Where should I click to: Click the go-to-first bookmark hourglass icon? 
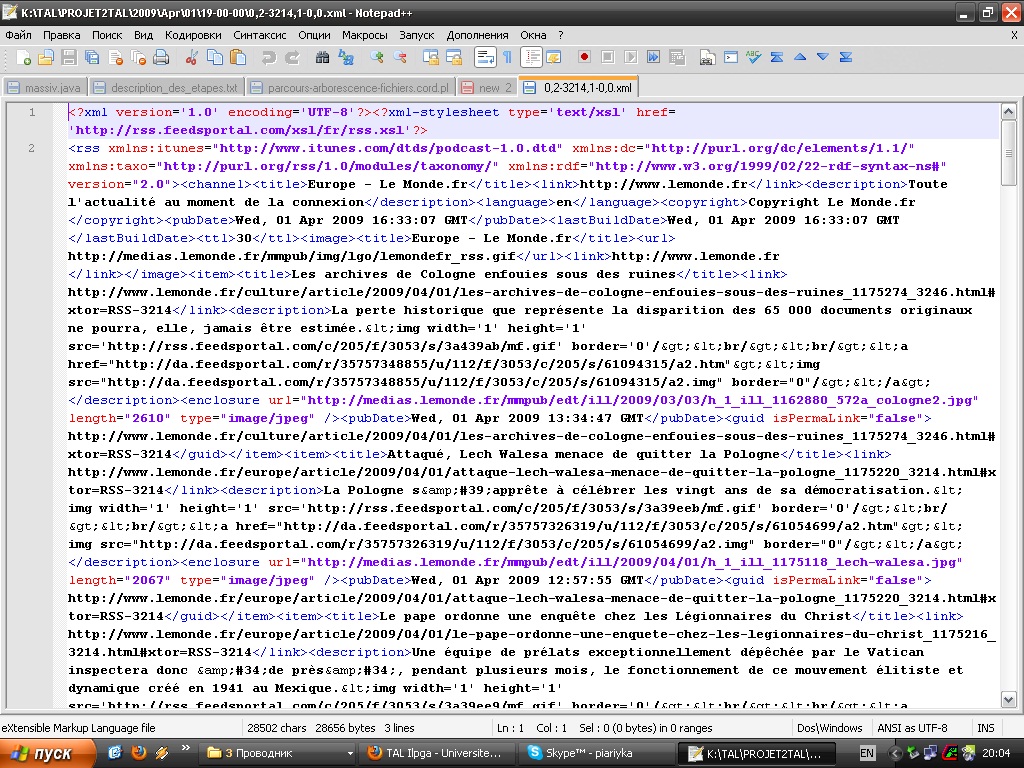point(776,57)
